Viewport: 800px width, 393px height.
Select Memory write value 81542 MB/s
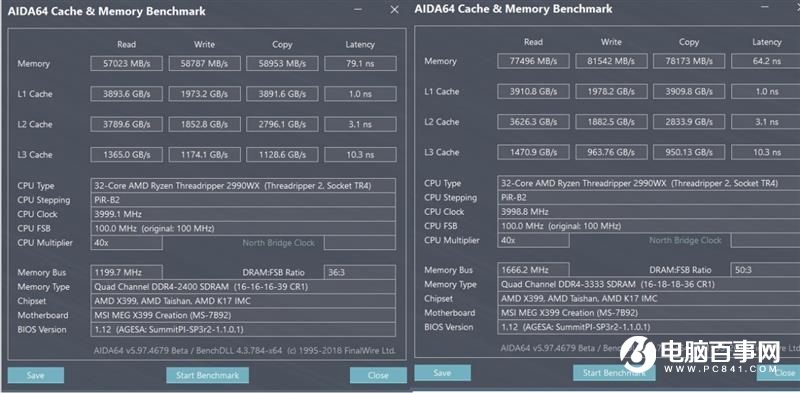click(611, 61)
